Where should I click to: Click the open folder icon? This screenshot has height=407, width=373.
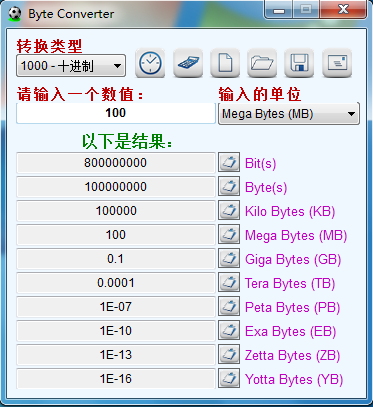(262, 63)
